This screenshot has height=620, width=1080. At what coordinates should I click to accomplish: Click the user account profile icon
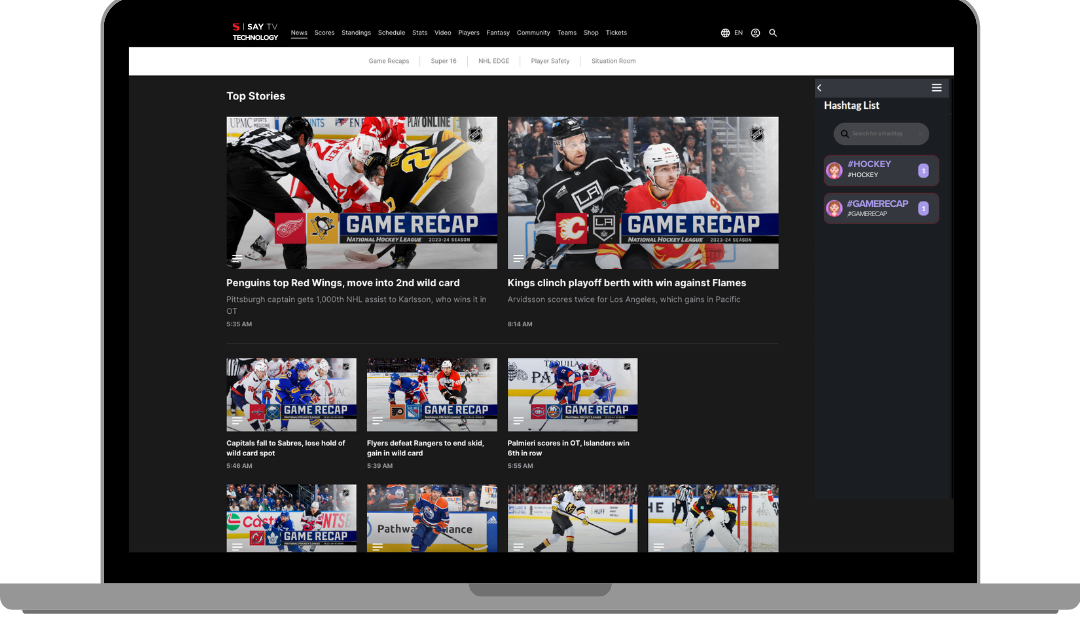tap(755, 33)
